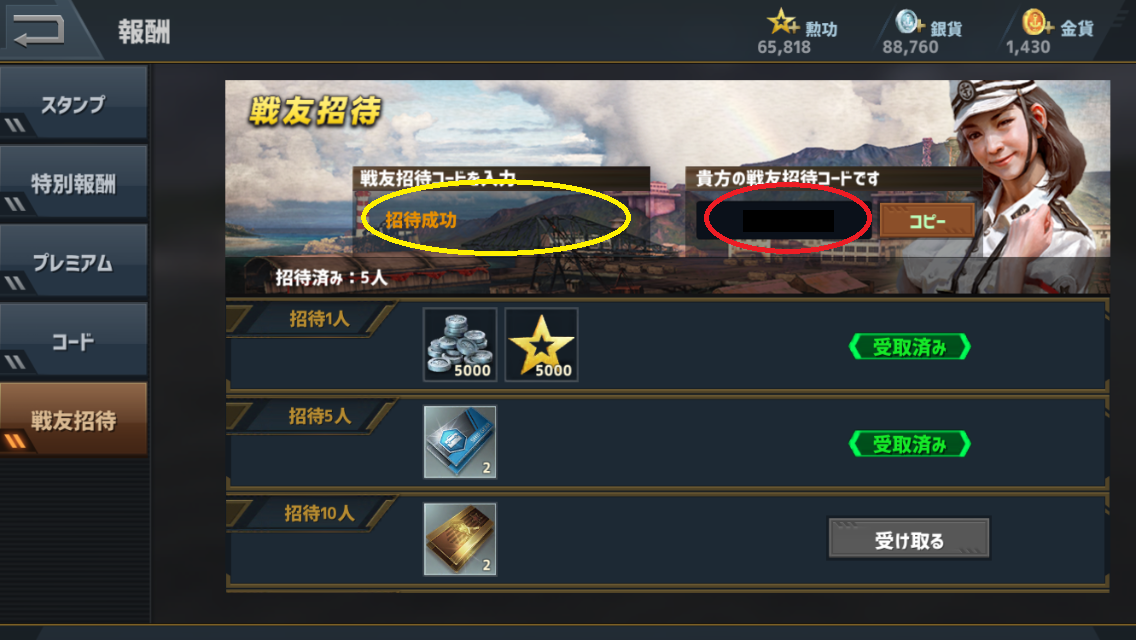This screenshot has height=640, width=1136.
Task: Open the スタンプ tab
Action: click(x=74, y=103)
